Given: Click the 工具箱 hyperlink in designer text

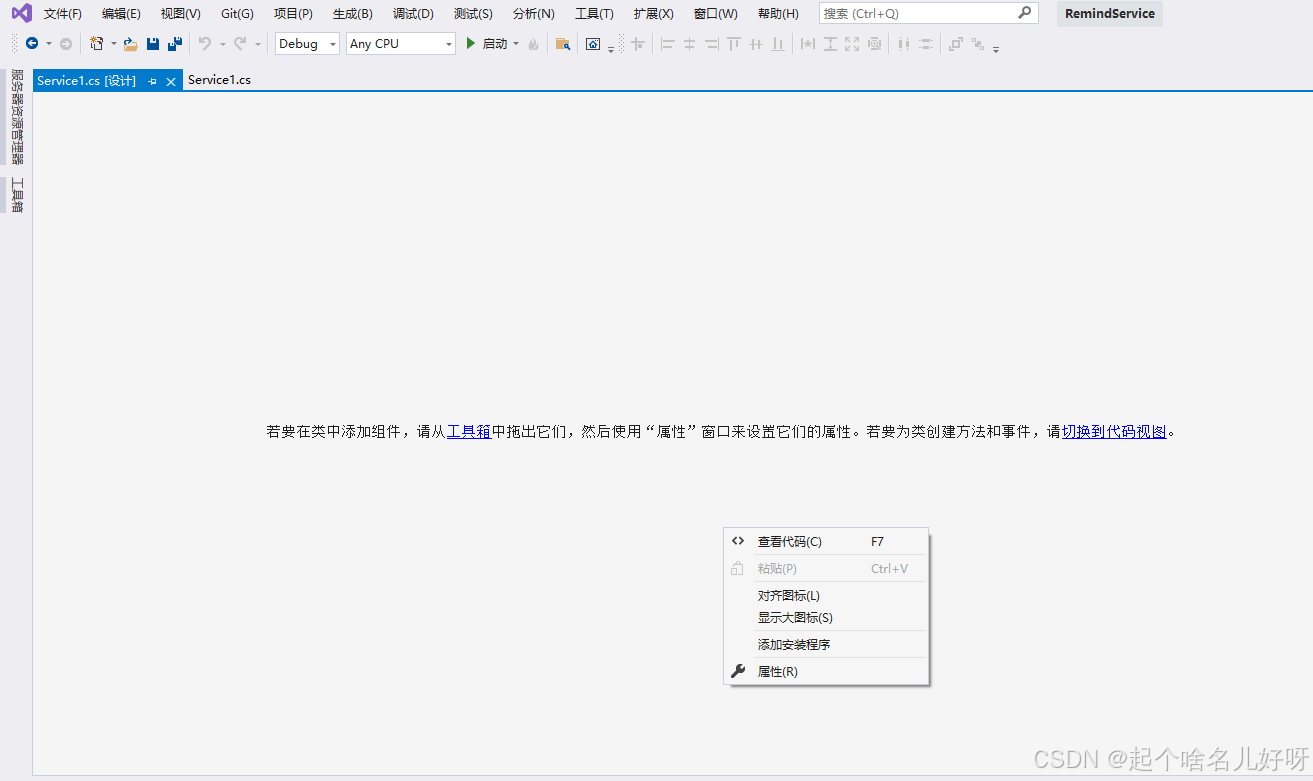Looking at the screenshot, I should click(468, 432).
